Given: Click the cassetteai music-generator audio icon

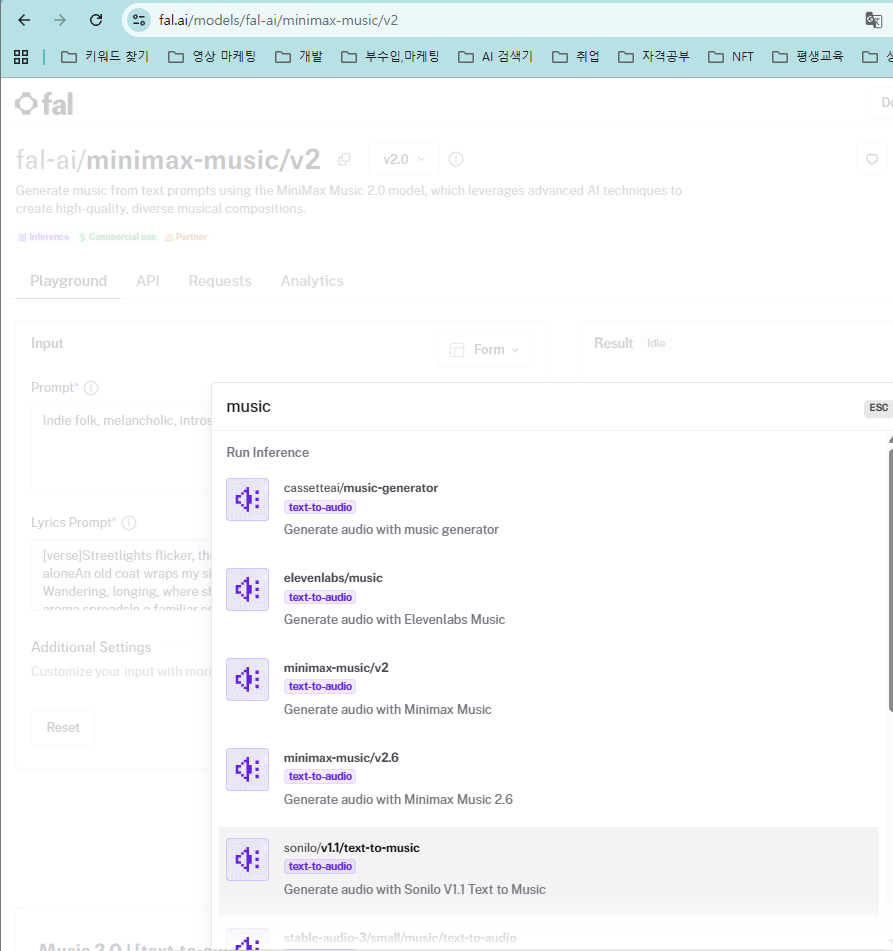Looking at the screenshot, I should click(x=248, y=499).
